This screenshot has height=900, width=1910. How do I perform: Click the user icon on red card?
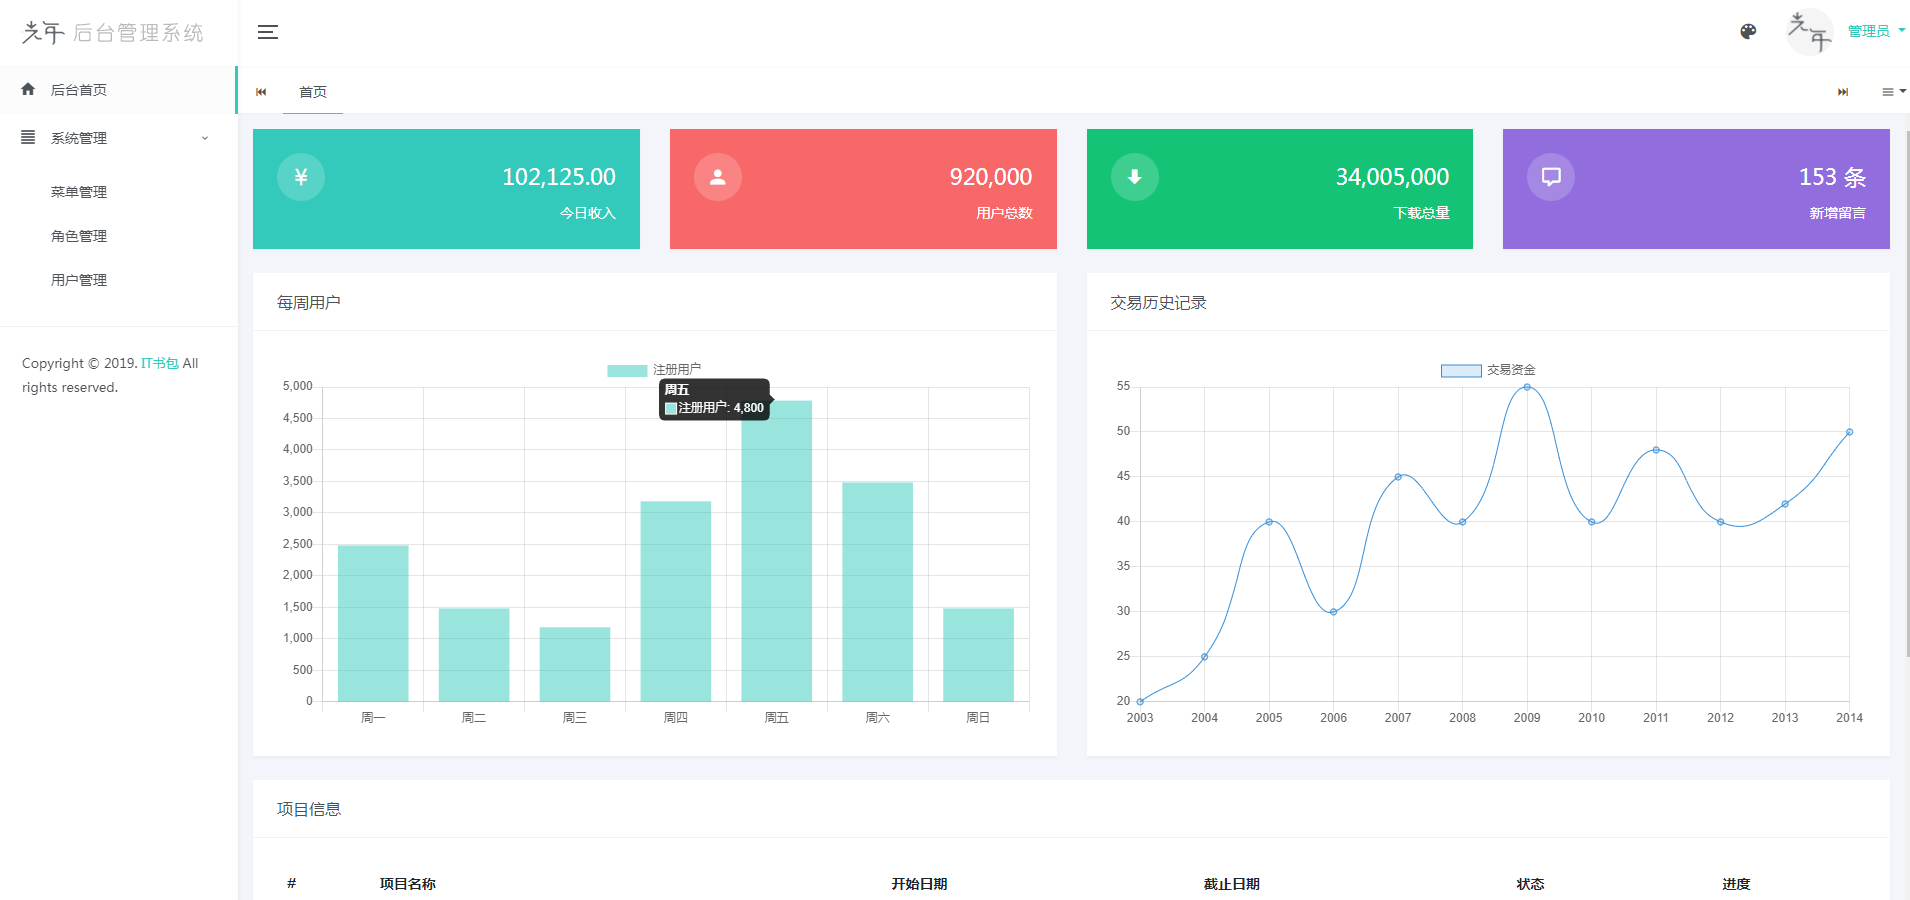(717, 177)
